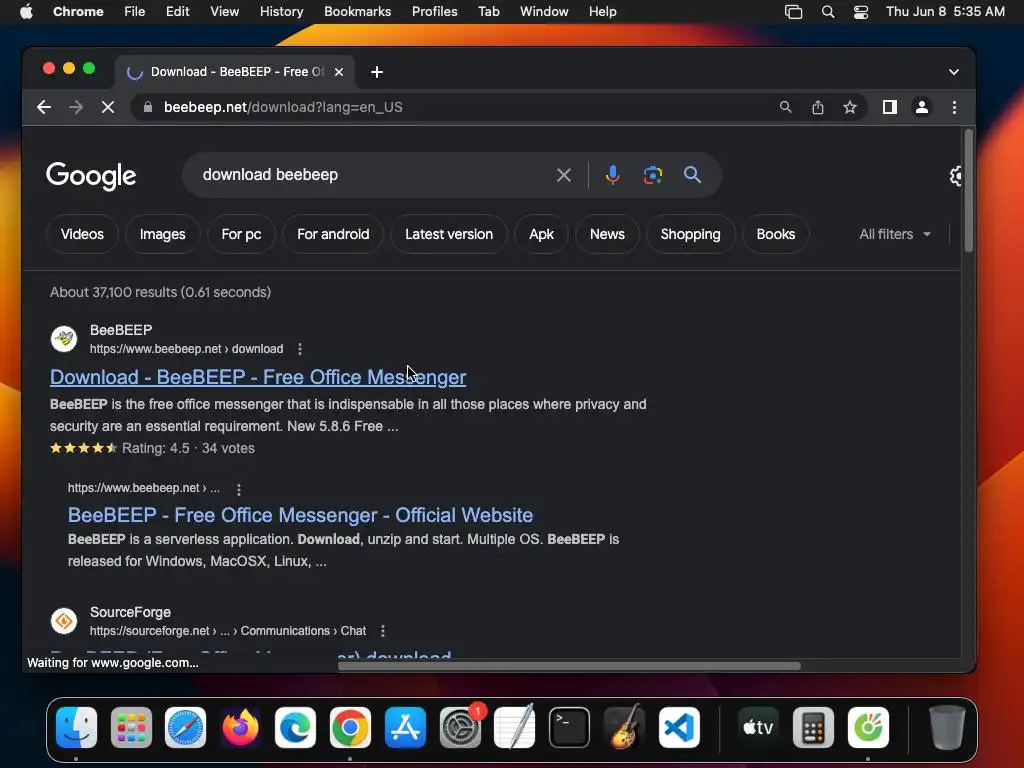
Task: Click the lock icon in the address bar
Action: (148, 107)
